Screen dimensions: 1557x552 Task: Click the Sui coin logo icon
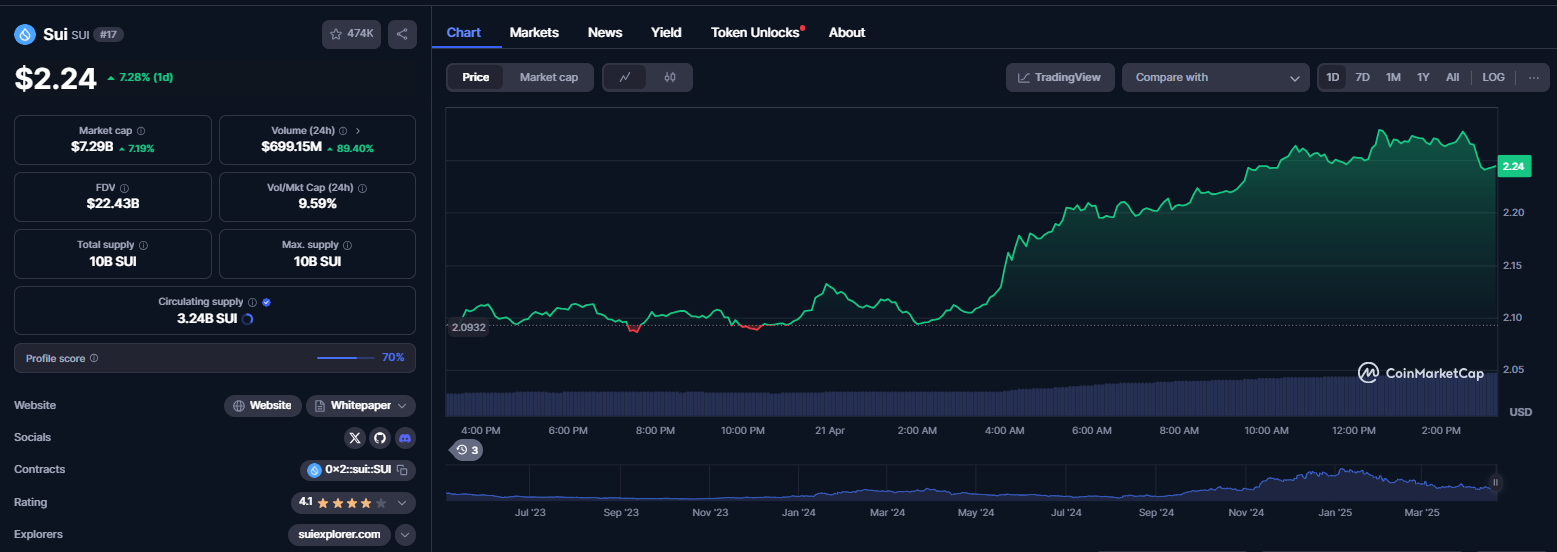coord(25,34)
